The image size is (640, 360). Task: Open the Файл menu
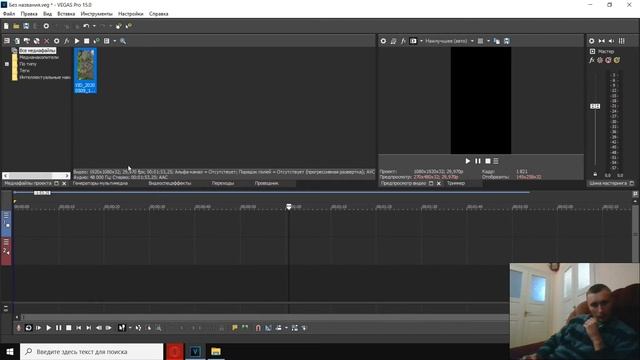9,14
